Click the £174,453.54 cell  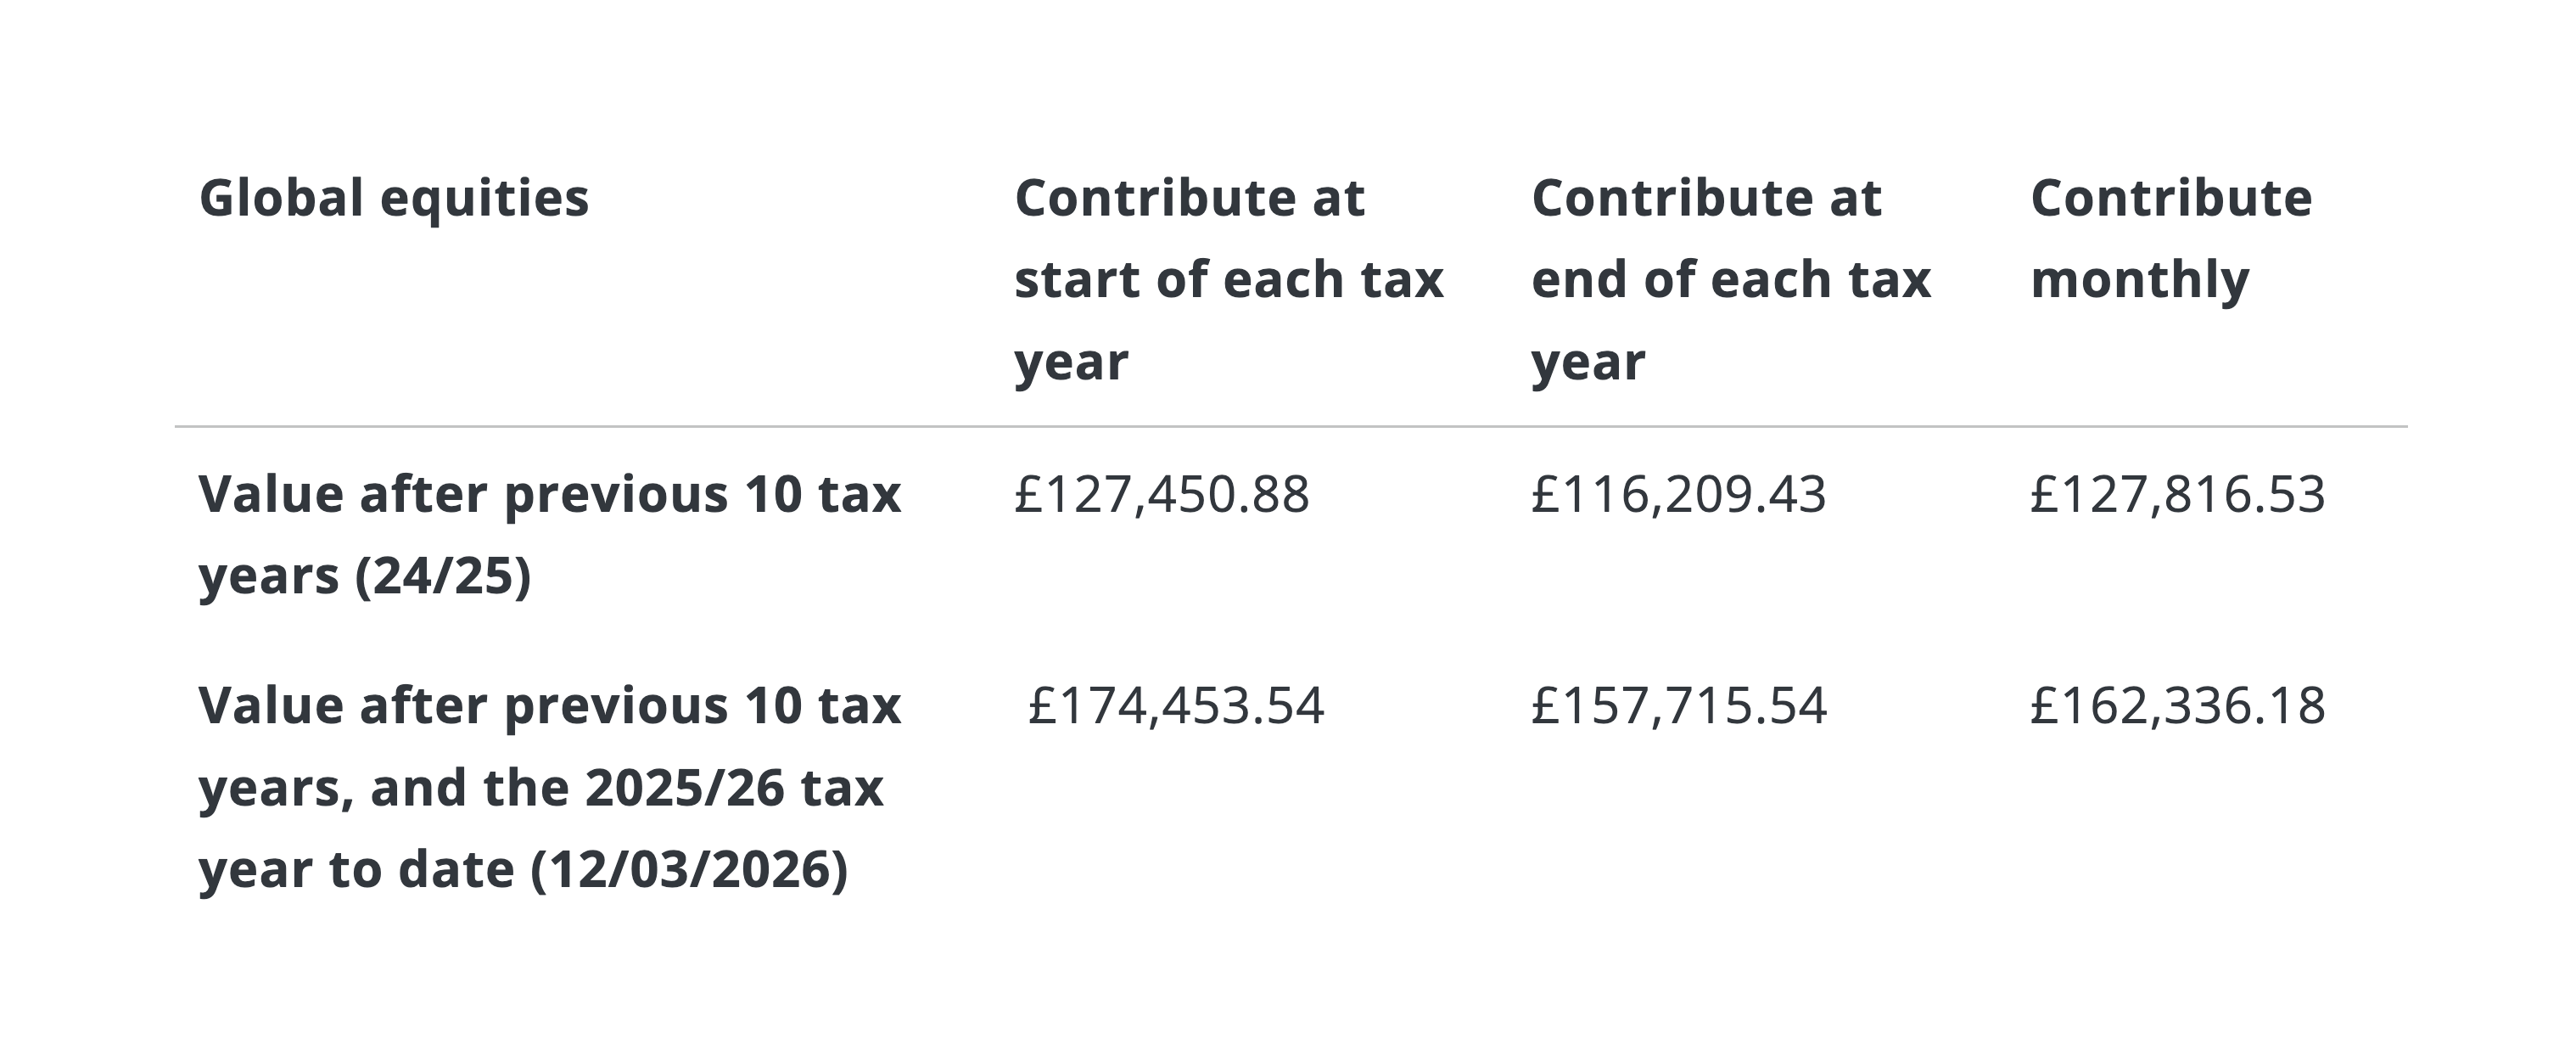[1176, 706]
